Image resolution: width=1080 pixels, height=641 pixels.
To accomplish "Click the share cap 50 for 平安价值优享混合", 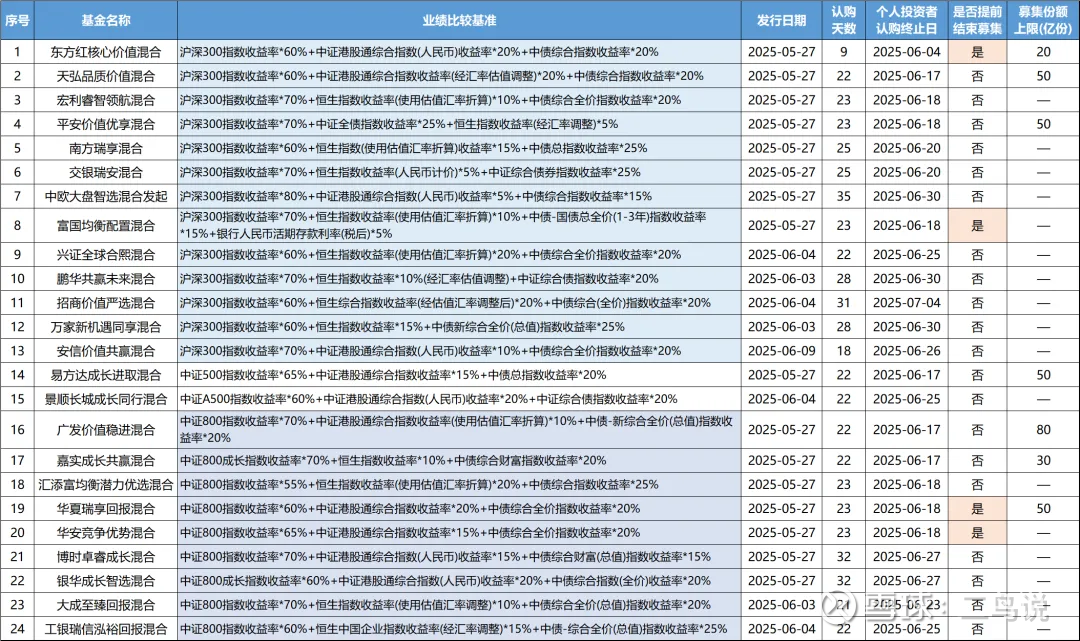I will click(1043, 124).
